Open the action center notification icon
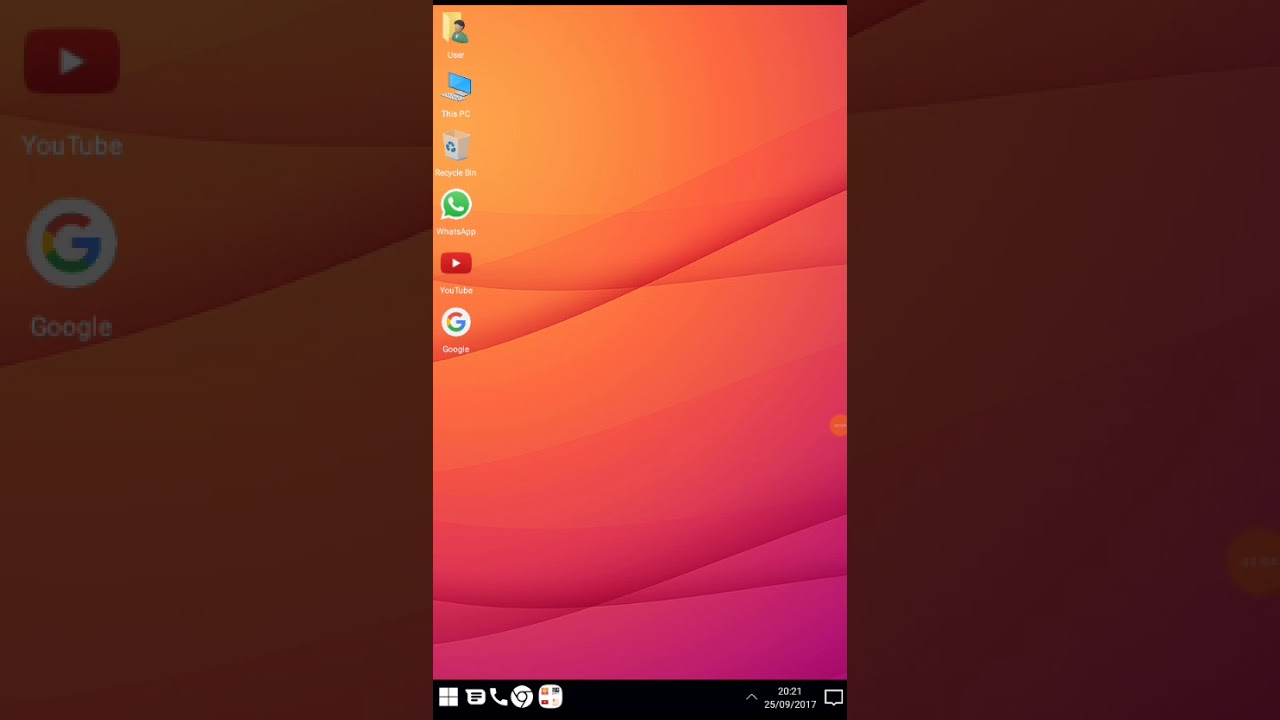The height and width of the screenshot is (720, 1280). coord(833,697)
